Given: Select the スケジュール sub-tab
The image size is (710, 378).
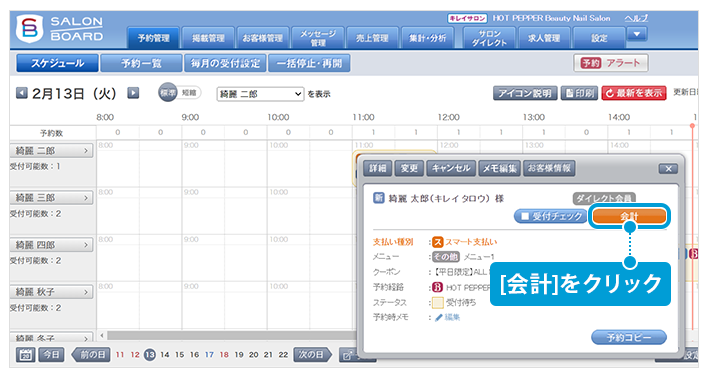Looking at the screenshot, I should (x=58, y=63).
